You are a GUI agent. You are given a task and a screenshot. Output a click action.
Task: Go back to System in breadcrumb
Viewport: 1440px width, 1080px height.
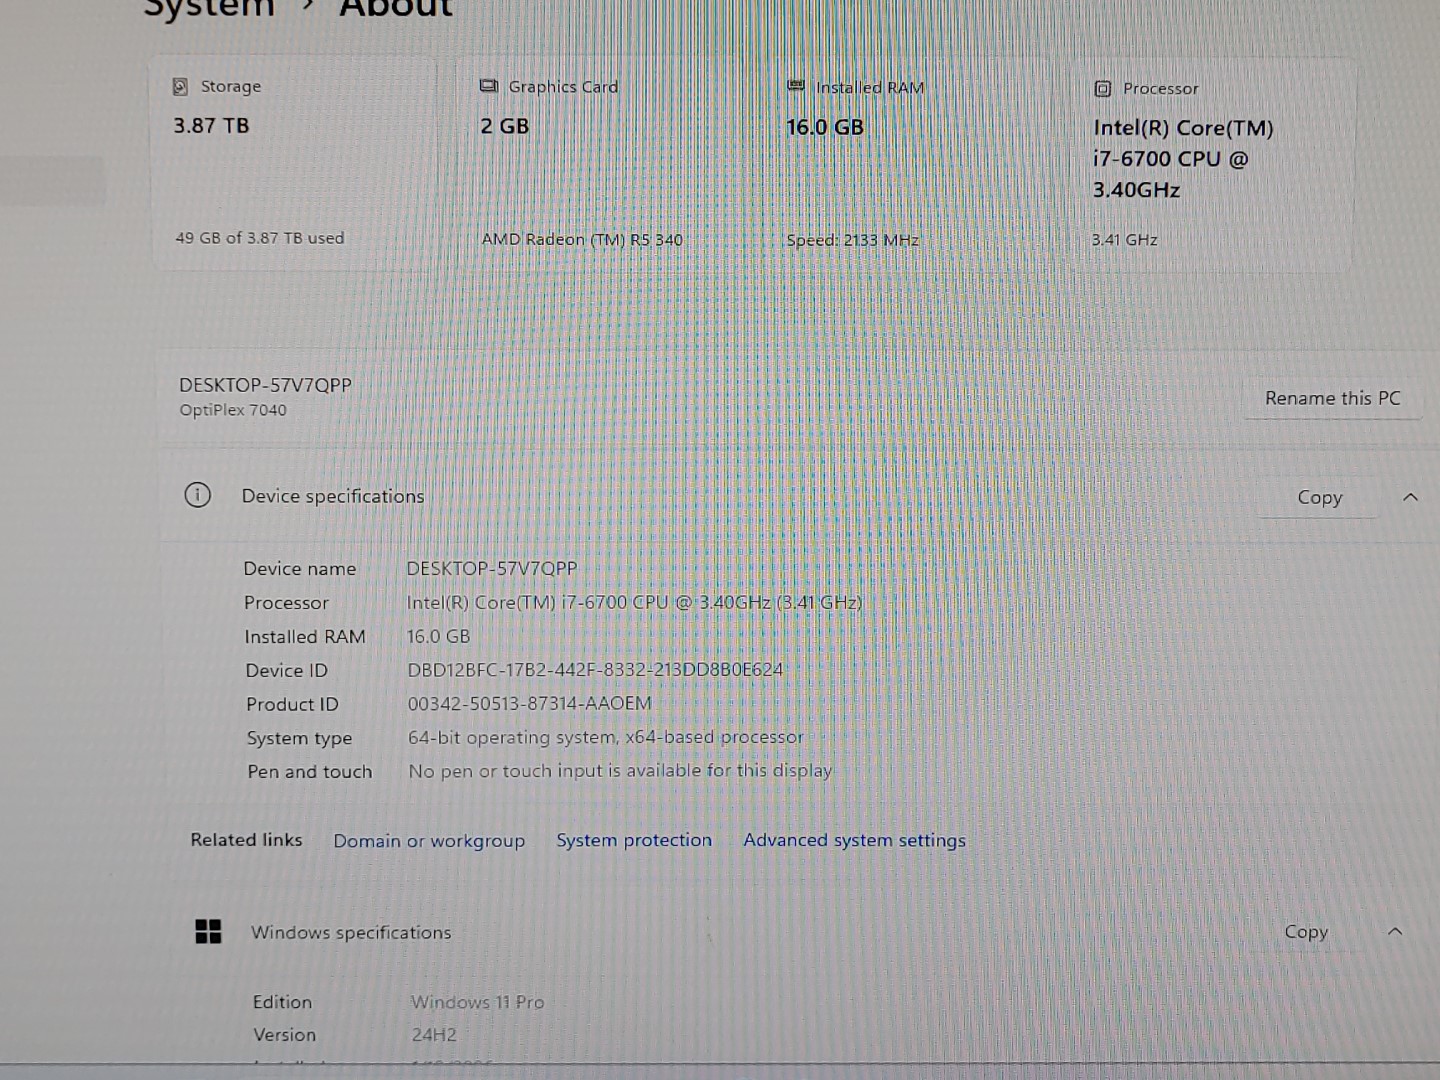(208, 8)
